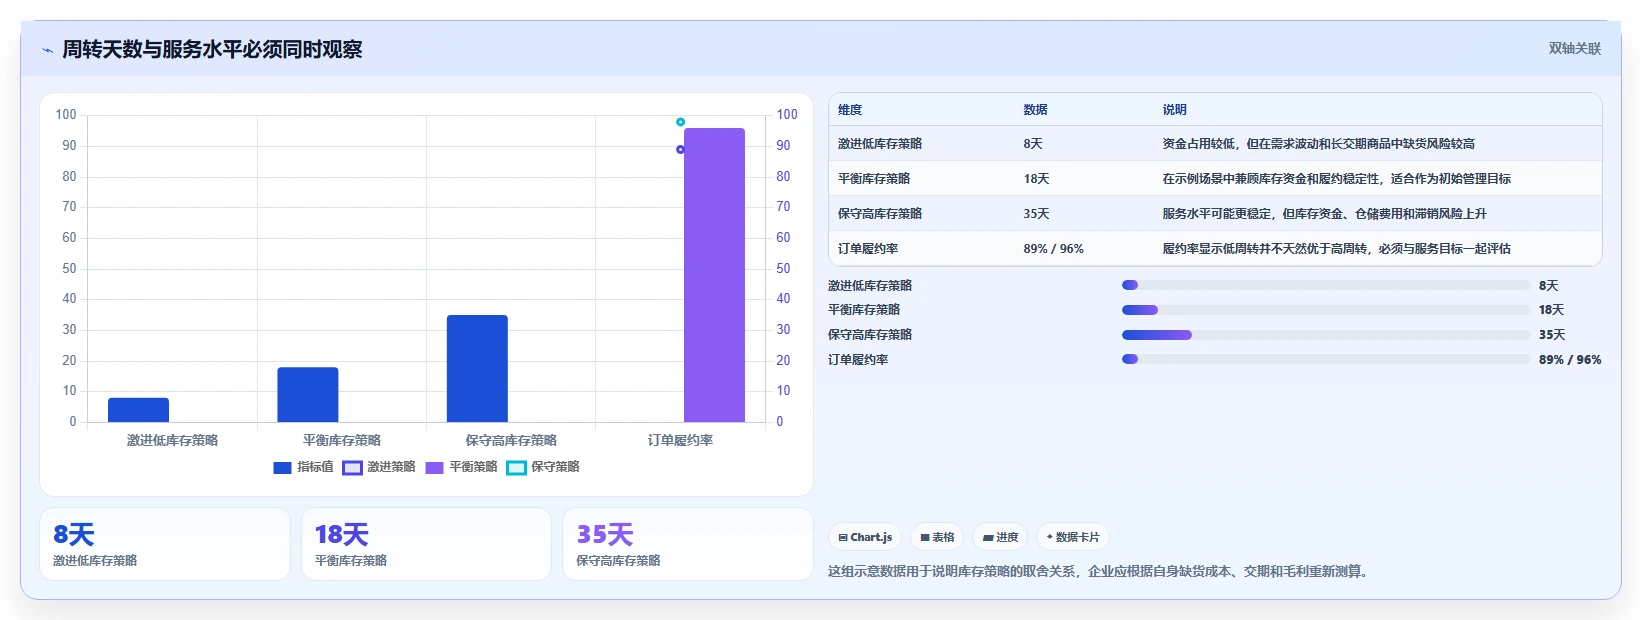Open the 35天 保守高库存策略 stat card
Image resolution: width=1642 pixels, height=620 pixels.
click(x=688, y=544)
